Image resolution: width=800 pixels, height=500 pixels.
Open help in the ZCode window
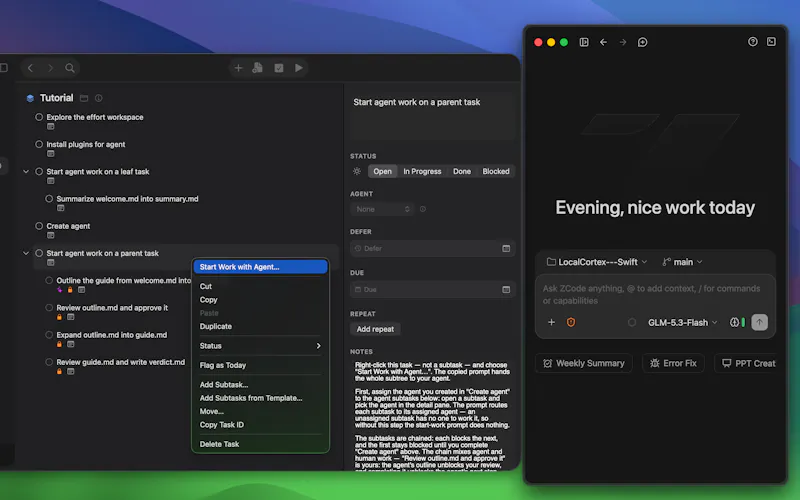(753, 42)
